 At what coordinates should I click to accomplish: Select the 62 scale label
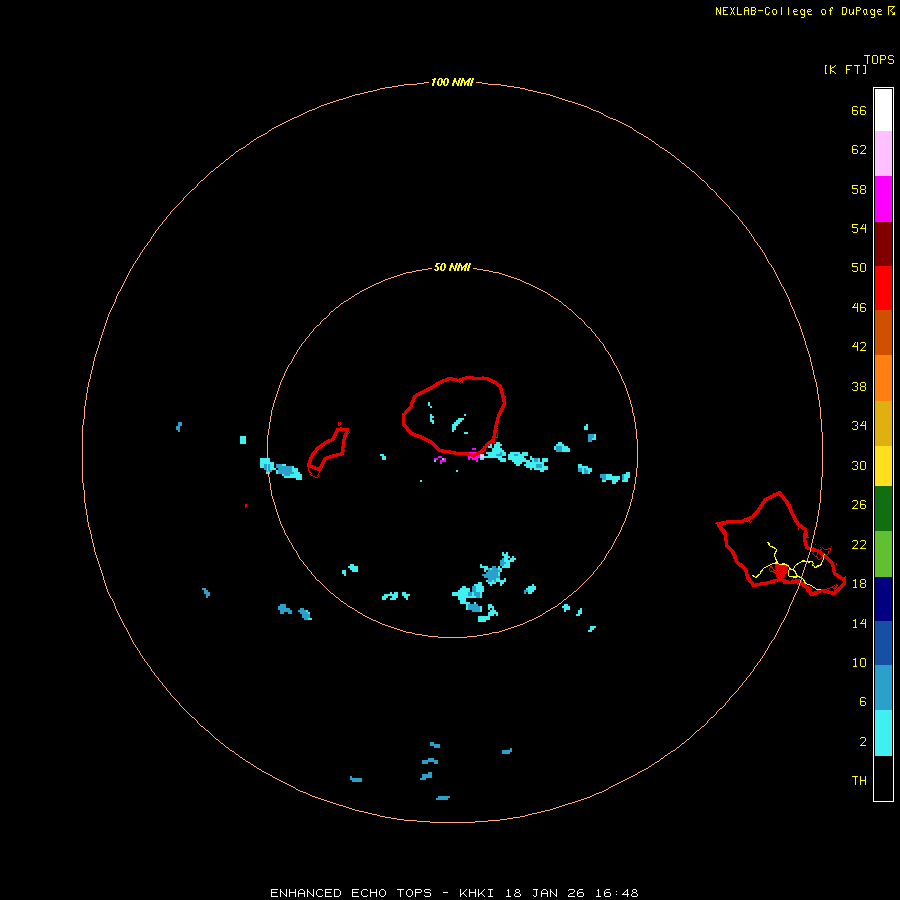click(x=859, y=150)
